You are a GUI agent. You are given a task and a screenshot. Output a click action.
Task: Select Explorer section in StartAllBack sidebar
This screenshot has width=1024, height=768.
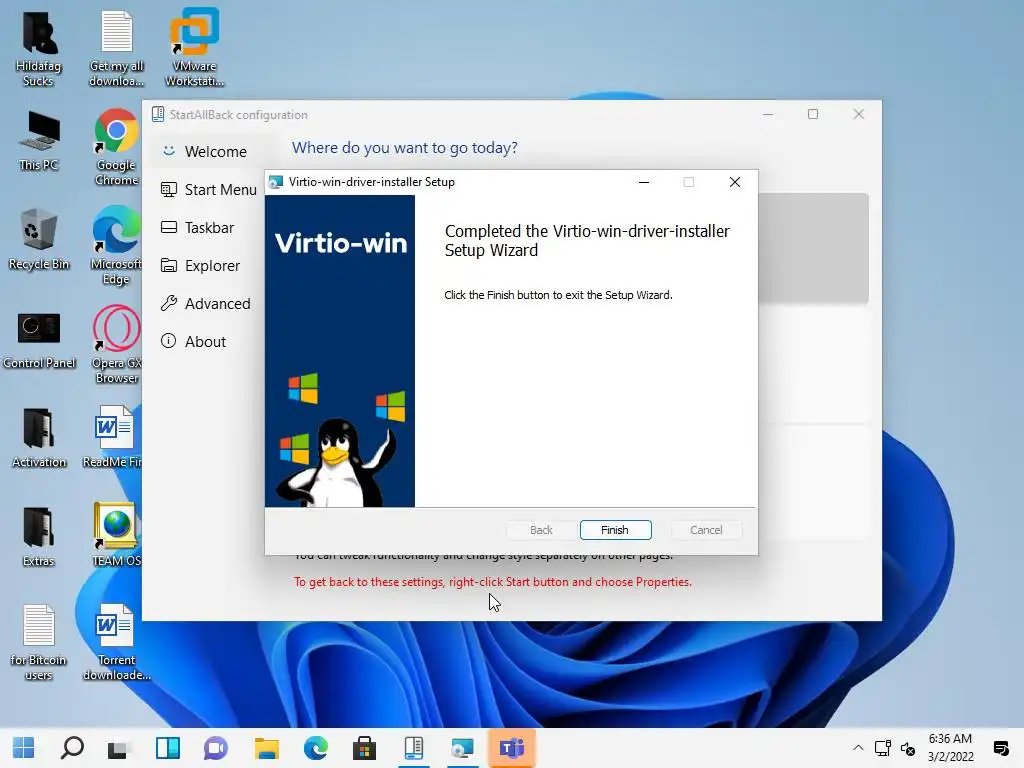pyautogui.click(x=200, y=265)
